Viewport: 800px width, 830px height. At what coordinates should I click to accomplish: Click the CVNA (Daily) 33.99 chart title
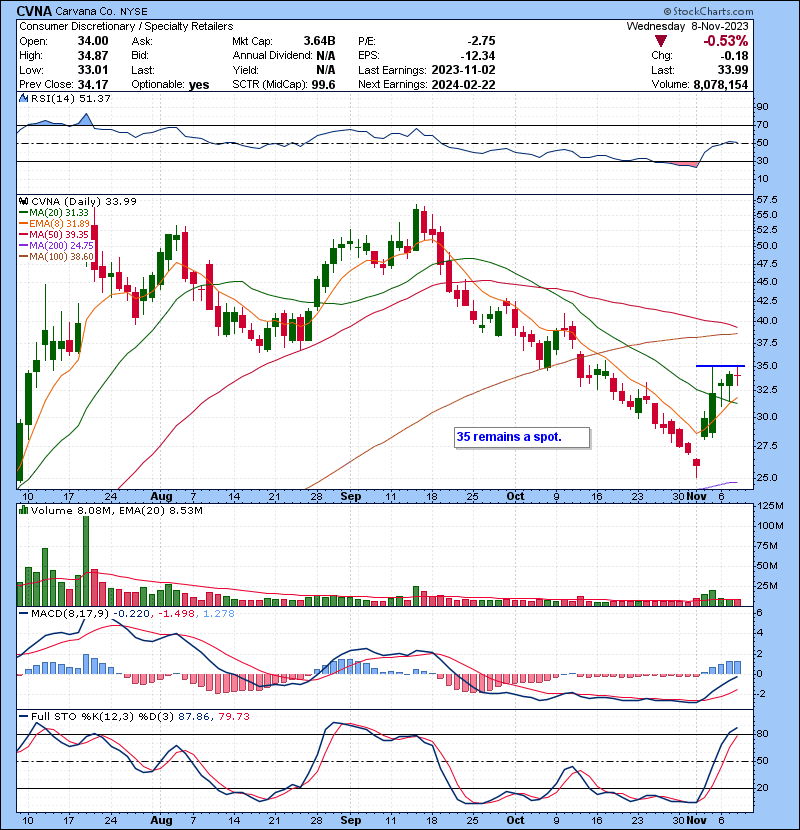pyautogui.click(x=84, y=201)
